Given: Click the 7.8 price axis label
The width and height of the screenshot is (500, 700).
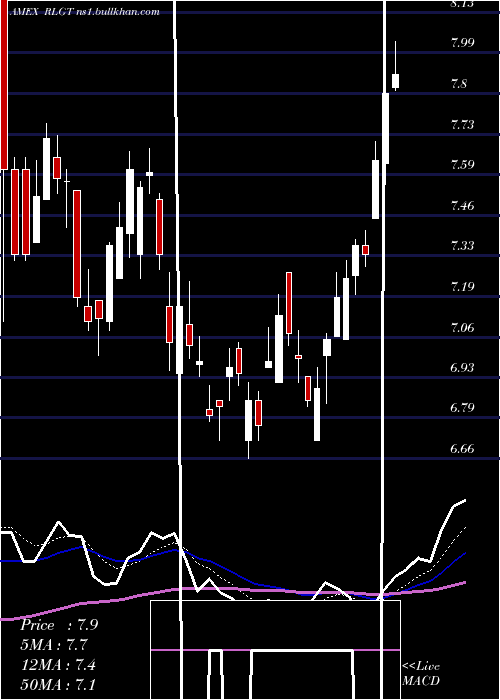Looking at the screenshot, I should point(459,83).
